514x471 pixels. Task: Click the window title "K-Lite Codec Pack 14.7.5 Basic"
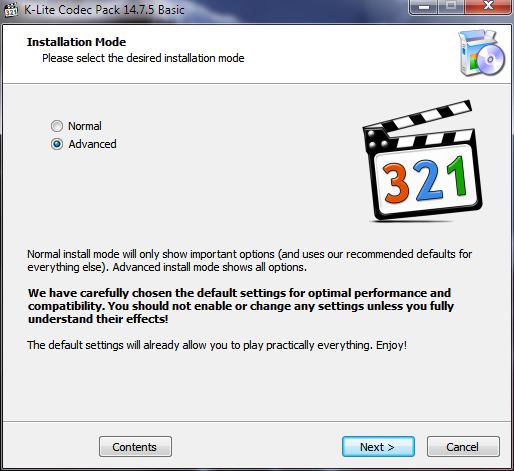(104, 10)
